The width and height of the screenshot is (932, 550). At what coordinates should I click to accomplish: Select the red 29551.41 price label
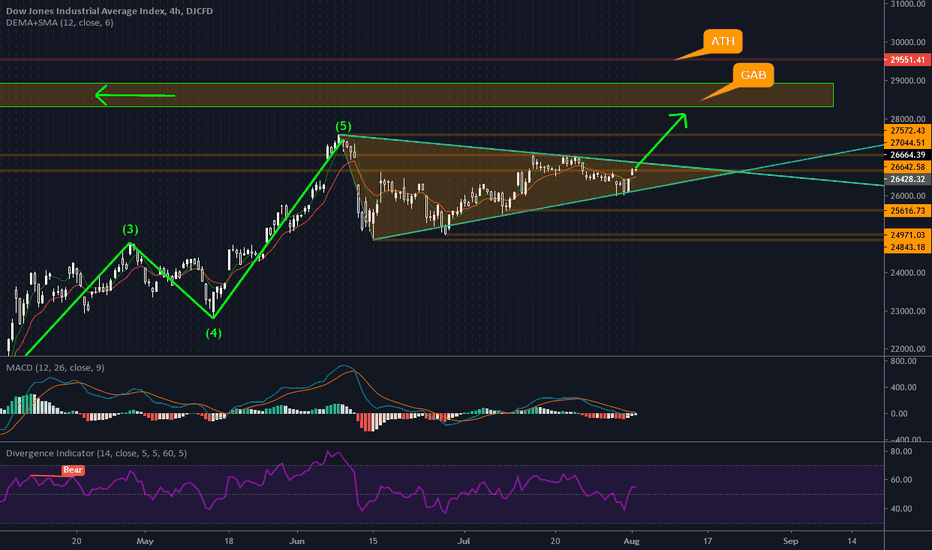click(x=908, y=60)
